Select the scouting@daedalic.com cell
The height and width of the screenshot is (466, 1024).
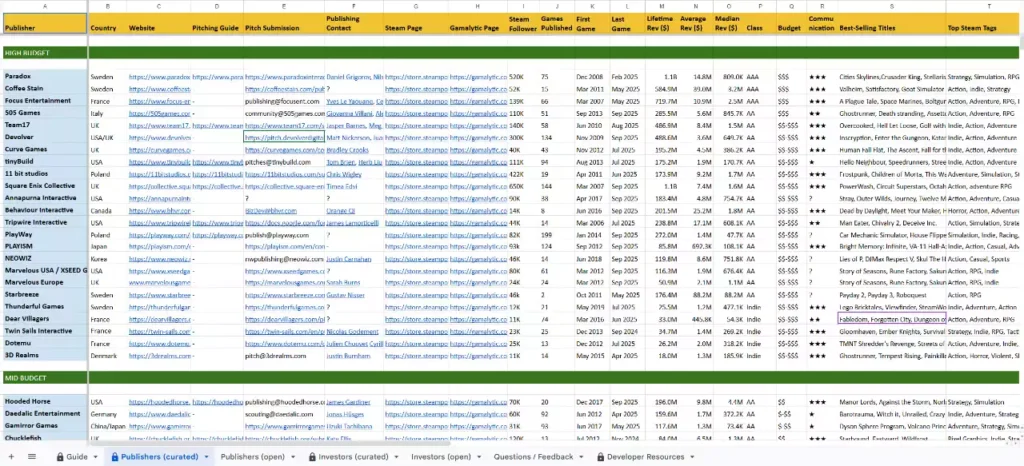click(284, 414)
